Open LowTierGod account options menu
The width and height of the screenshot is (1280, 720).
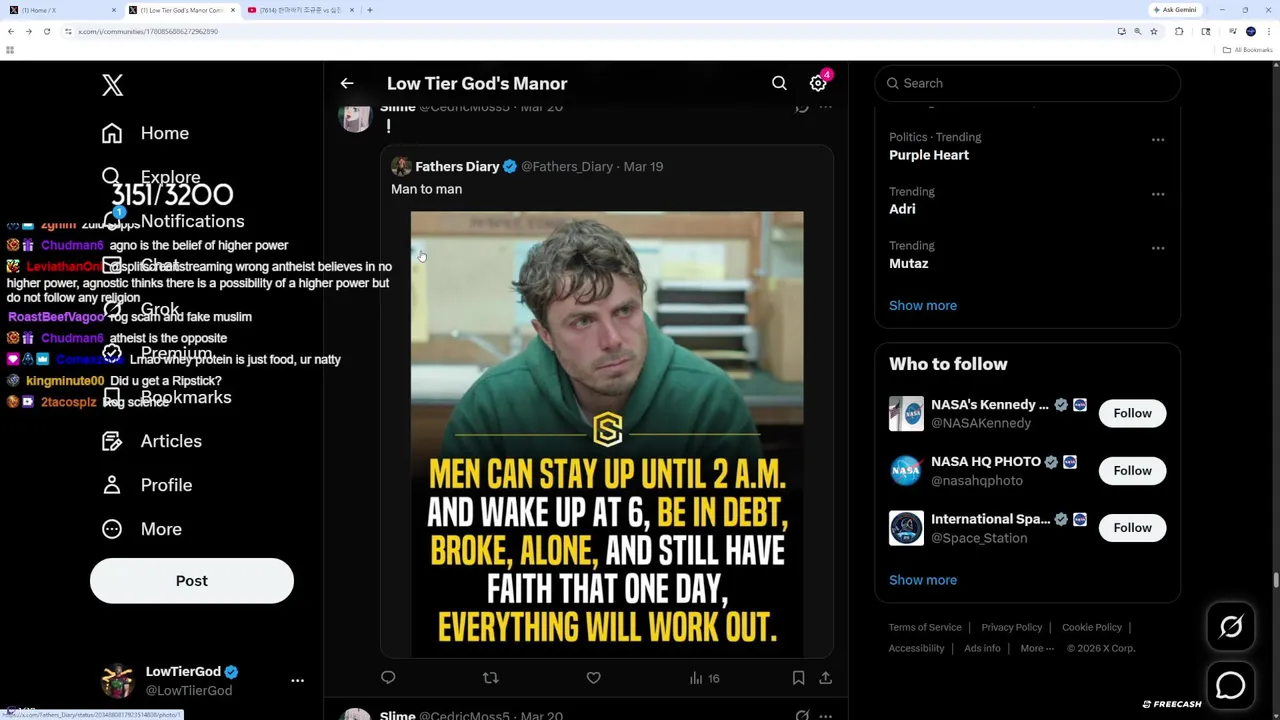297,680
